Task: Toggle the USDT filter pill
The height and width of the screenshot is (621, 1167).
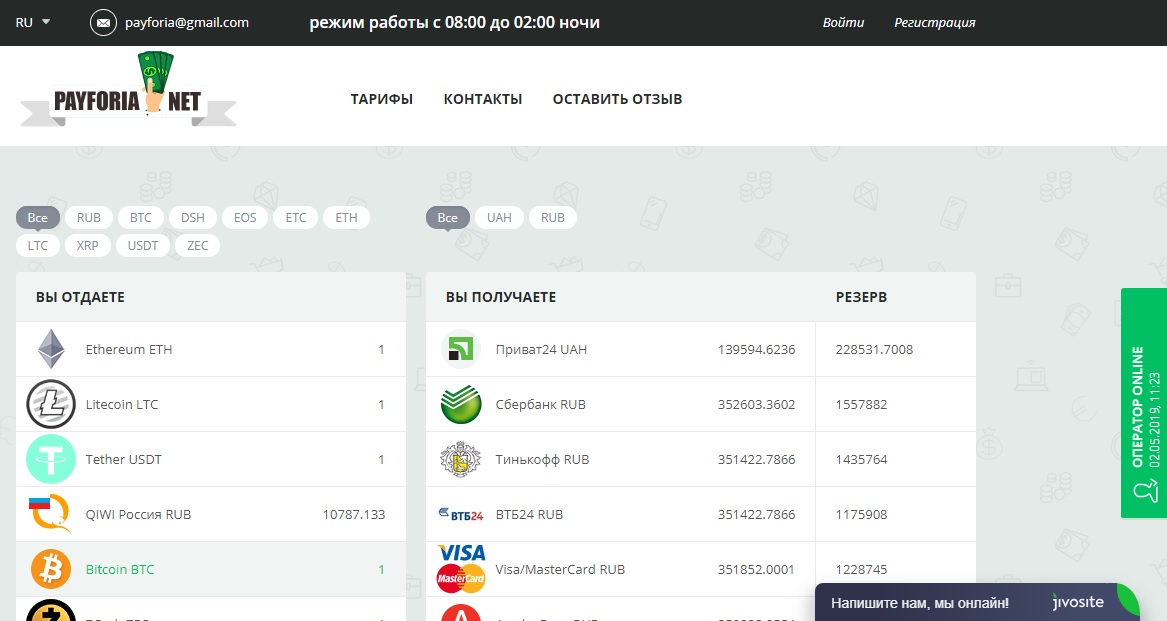Action: point(143,245)
